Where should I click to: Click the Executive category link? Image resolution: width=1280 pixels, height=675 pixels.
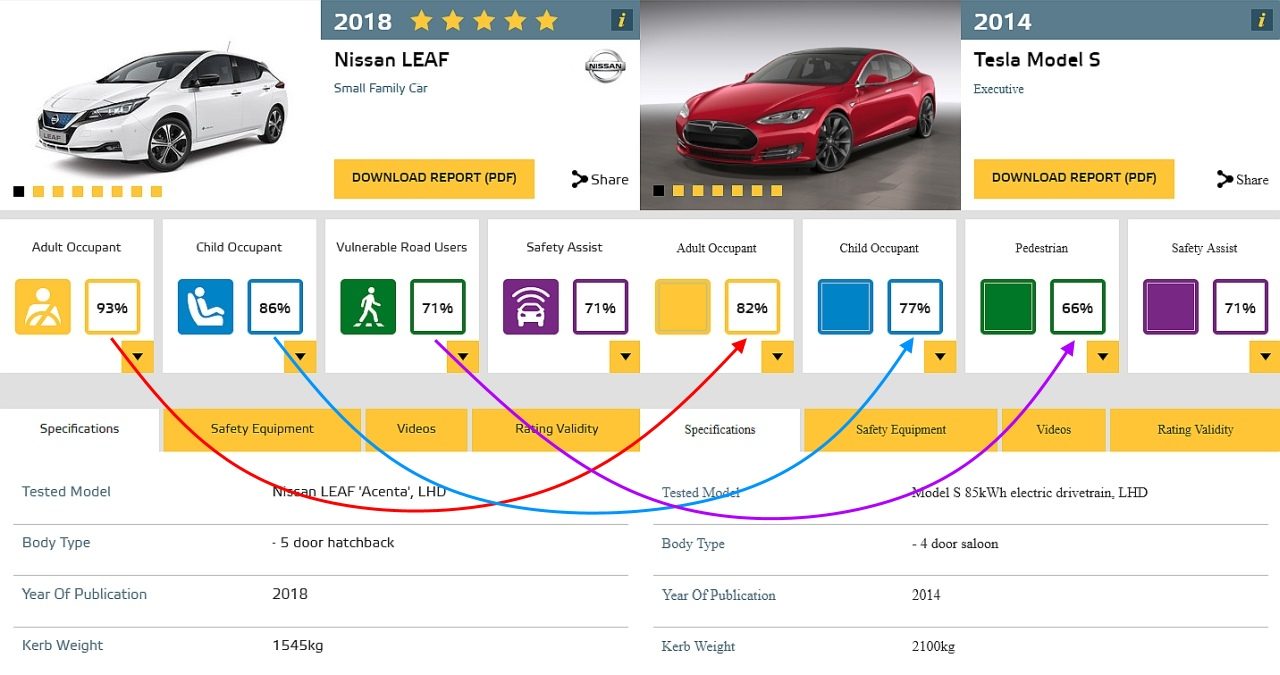tap(999, 89)
